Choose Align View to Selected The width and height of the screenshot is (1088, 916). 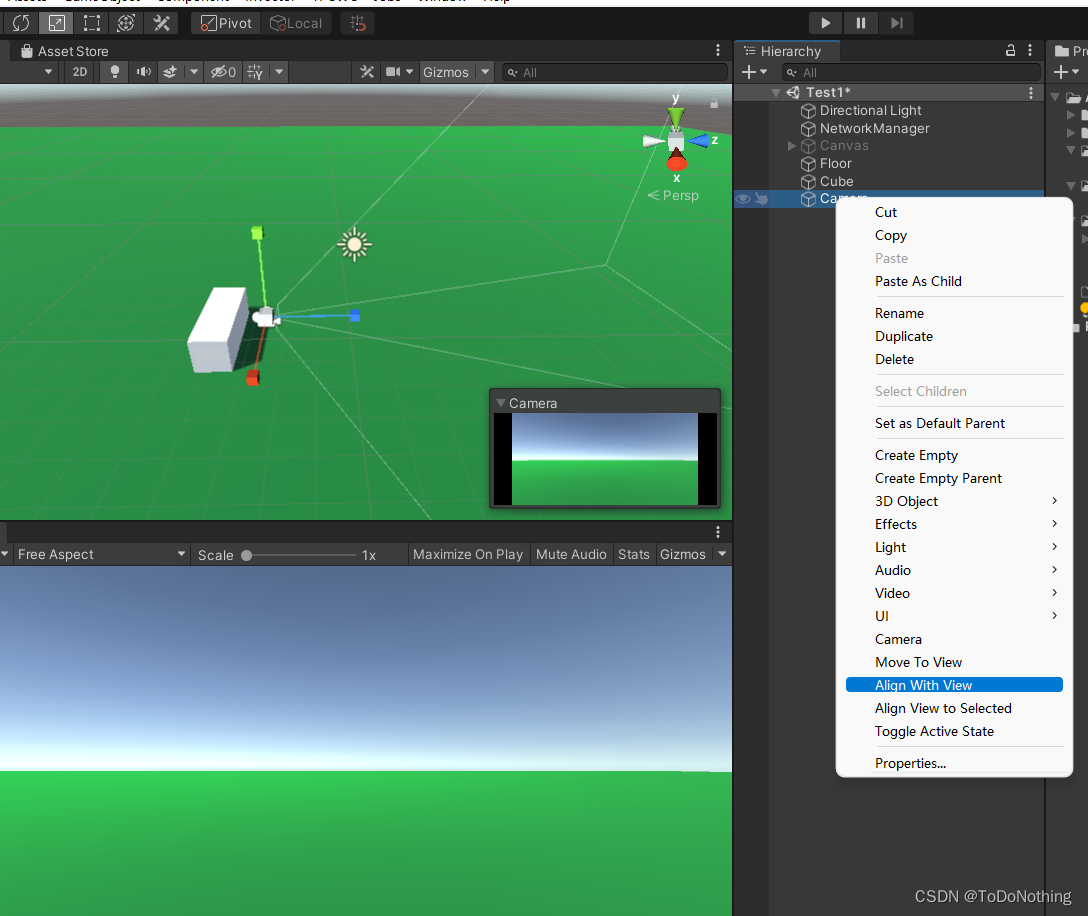(x=954, y=708)
